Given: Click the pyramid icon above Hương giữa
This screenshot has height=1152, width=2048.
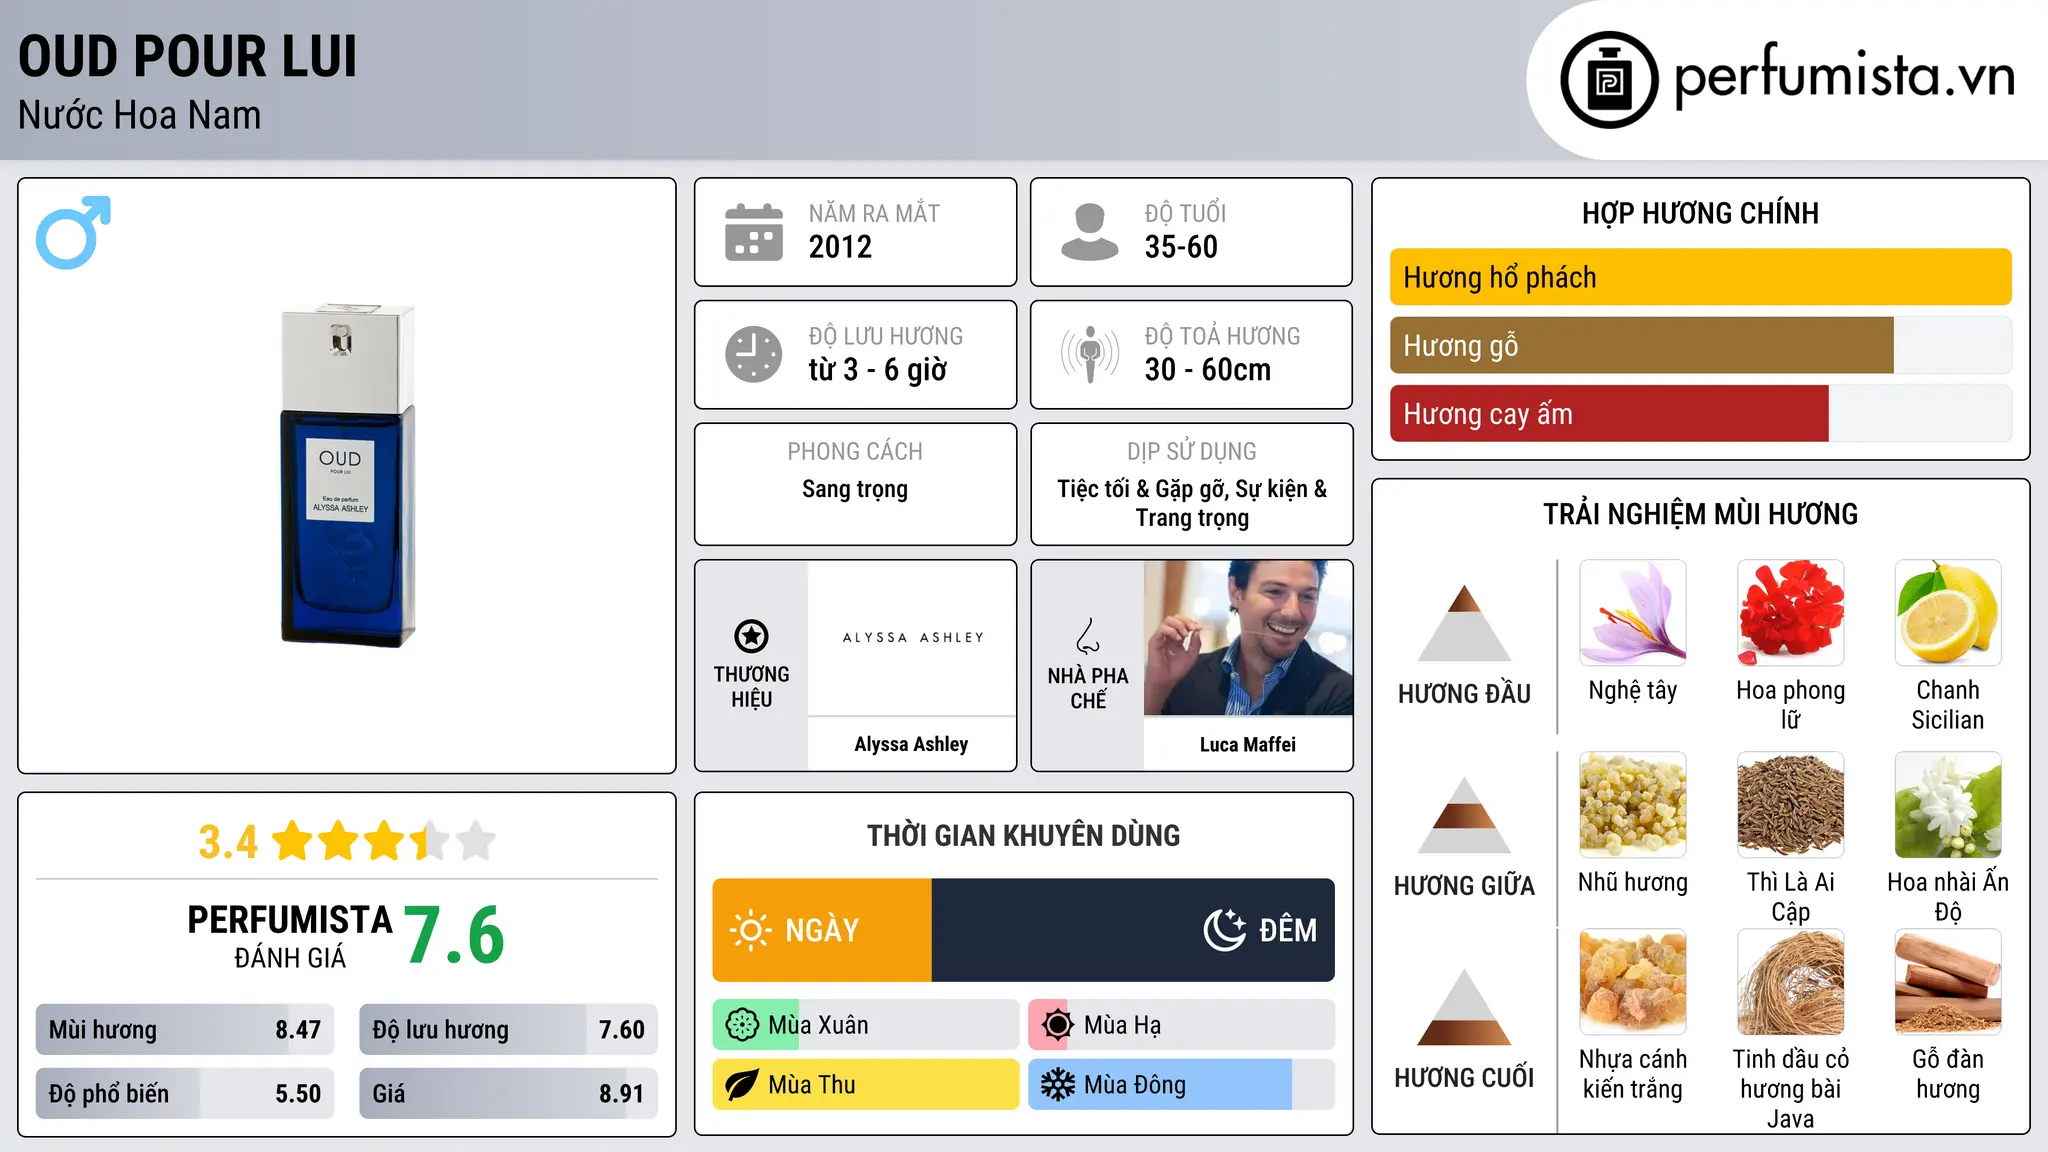Looking at the screenshot, I should point(1464,815).
